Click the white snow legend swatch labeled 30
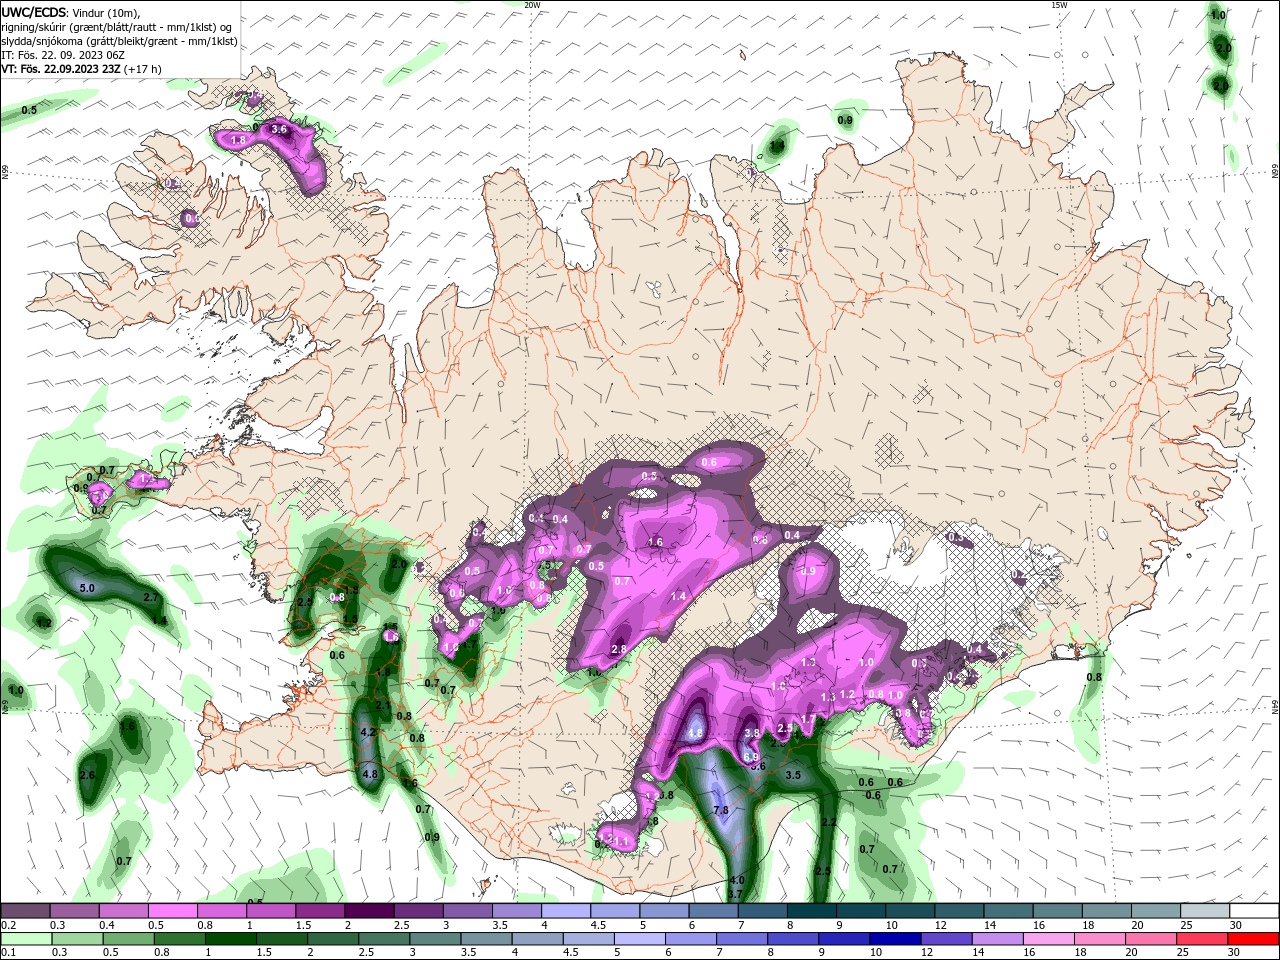The image size is (1280, 960). [x=1254, y=911]
